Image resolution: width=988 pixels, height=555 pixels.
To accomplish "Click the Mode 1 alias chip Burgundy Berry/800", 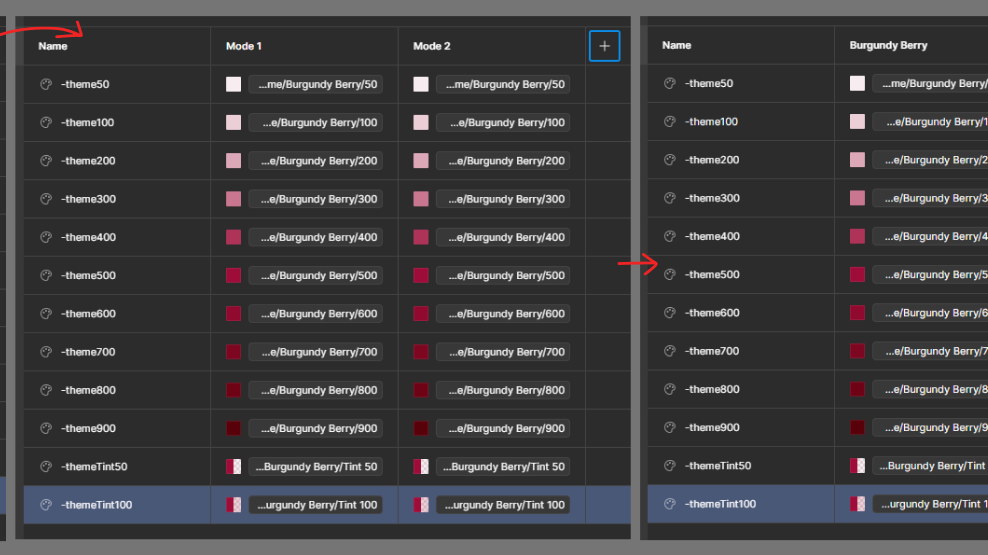I will 316,390.
